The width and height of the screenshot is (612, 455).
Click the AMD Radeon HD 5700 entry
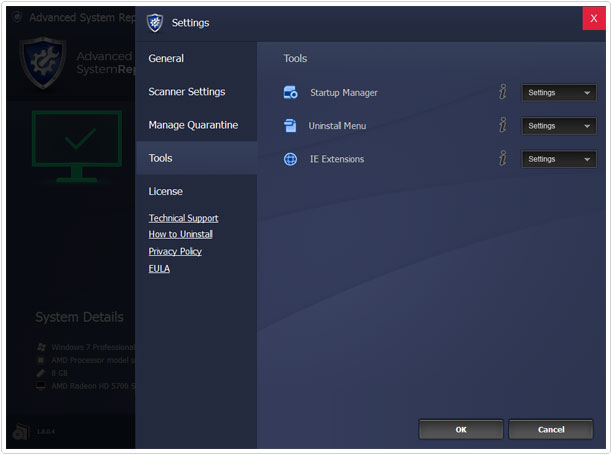tap(93, 386)
